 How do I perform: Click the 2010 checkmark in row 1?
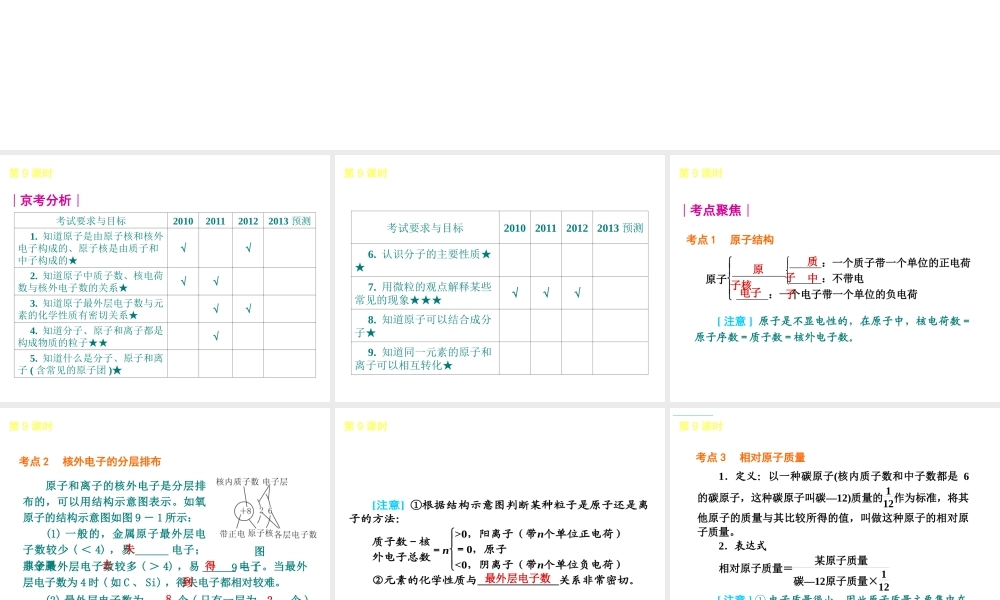184,248
